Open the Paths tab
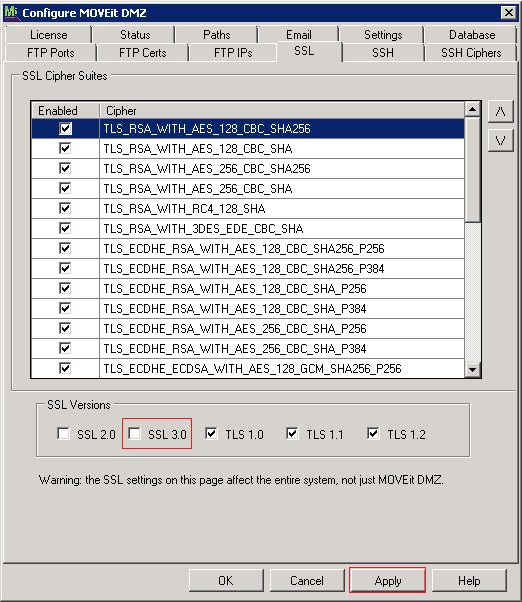Viewport: 522px width, 602px height. [x=217, y=35]
